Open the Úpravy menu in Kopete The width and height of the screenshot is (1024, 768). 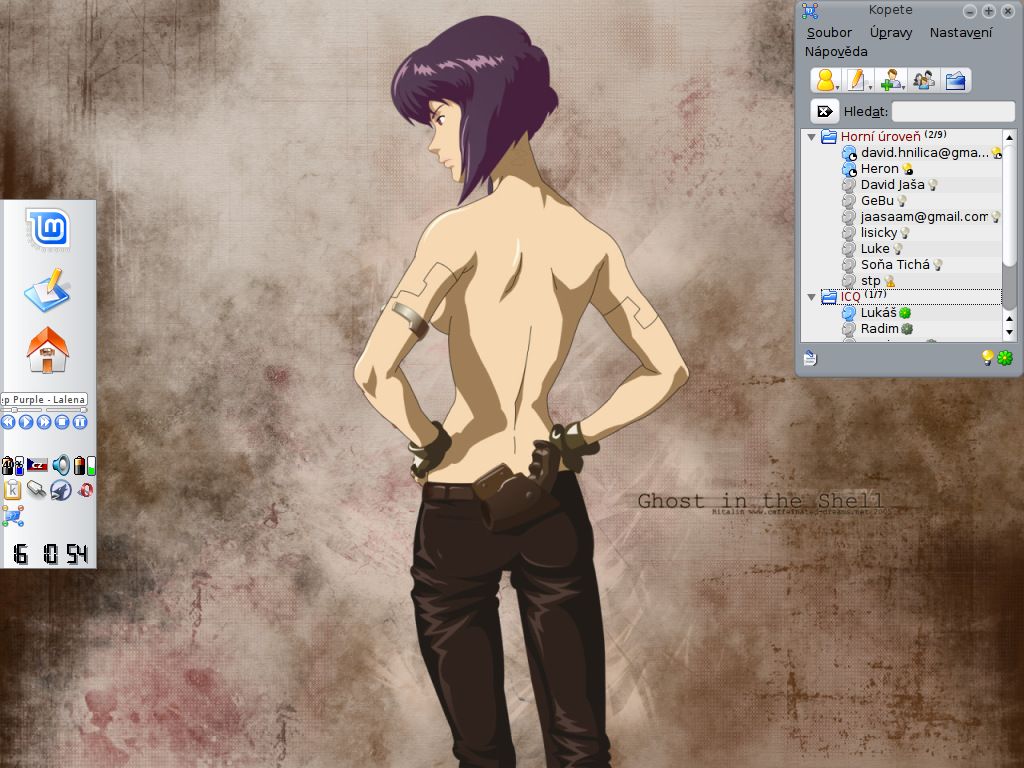pyautogui.click(x=891, y=33)
